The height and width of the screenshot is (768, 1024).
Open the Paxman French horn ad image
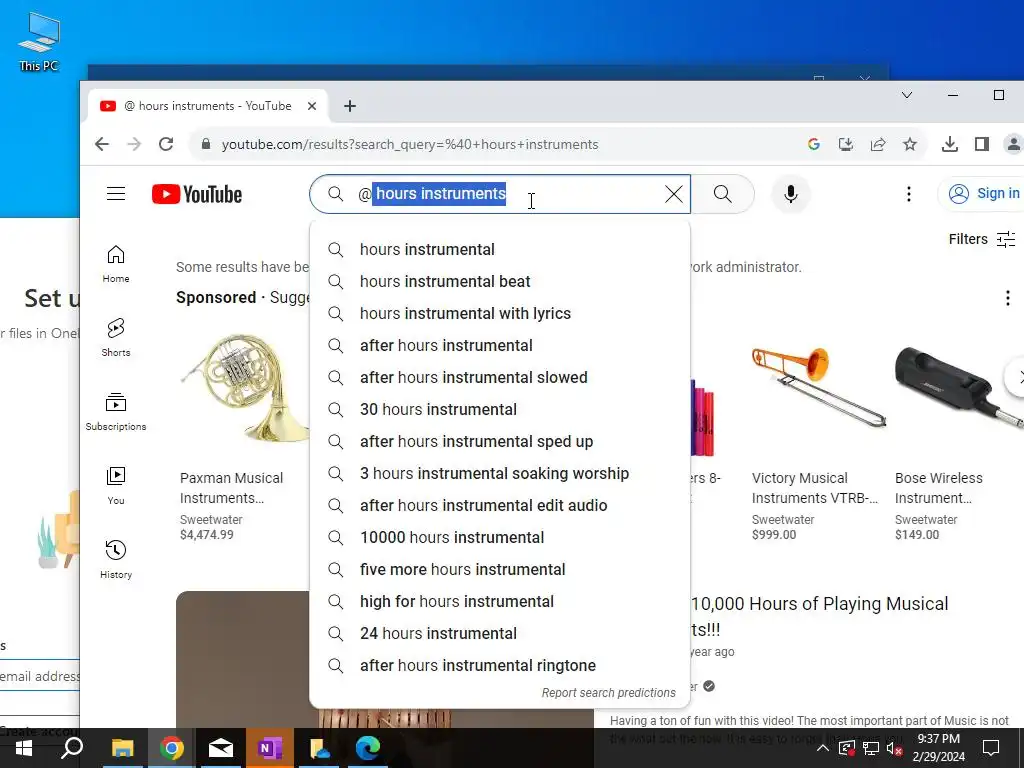[245, 389]
